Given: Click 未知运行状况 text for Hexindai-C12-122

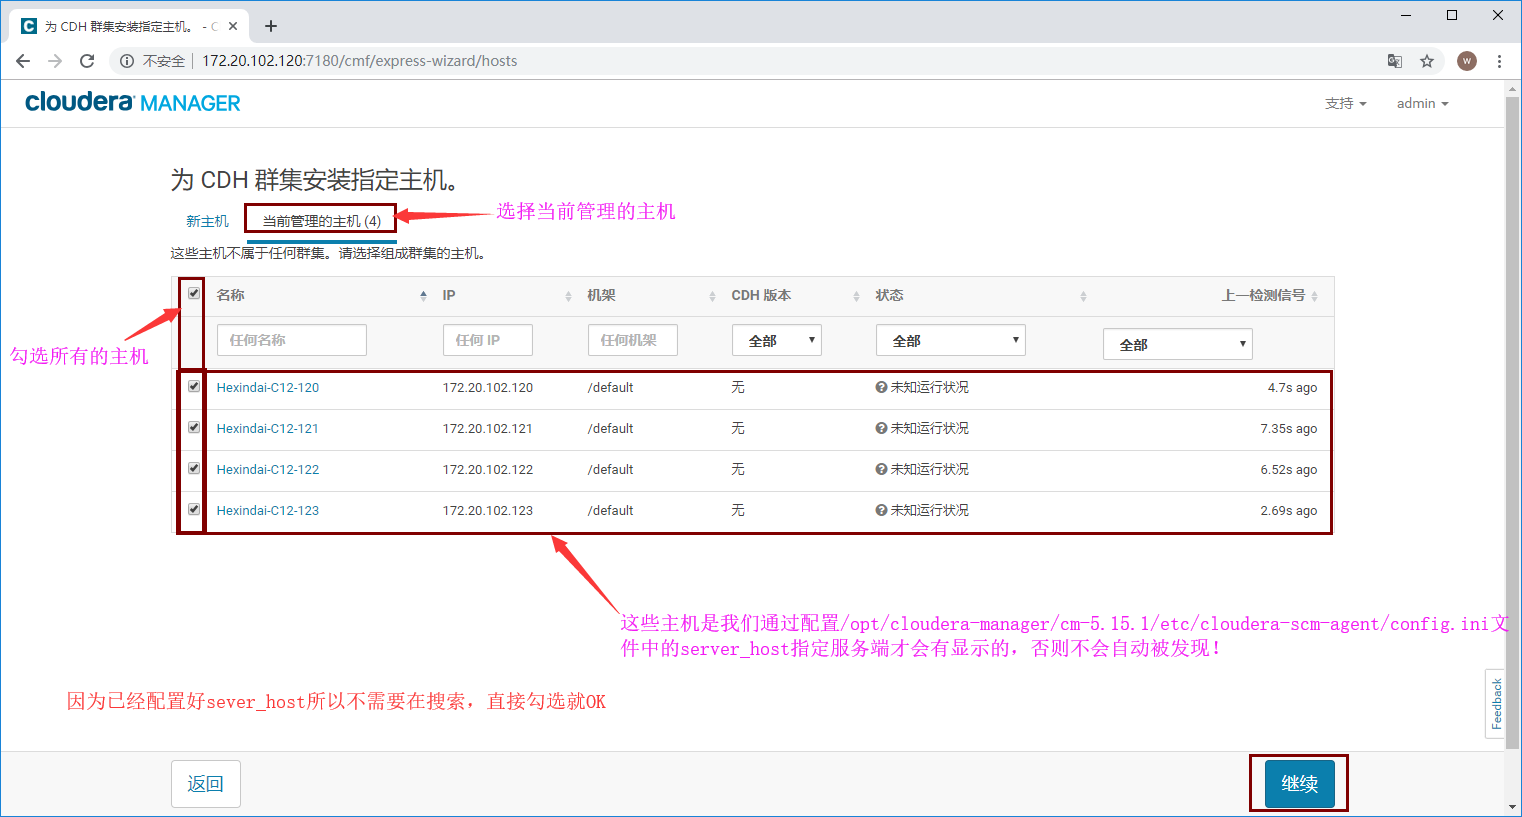Looking at the screenshot, I should 930,469.
